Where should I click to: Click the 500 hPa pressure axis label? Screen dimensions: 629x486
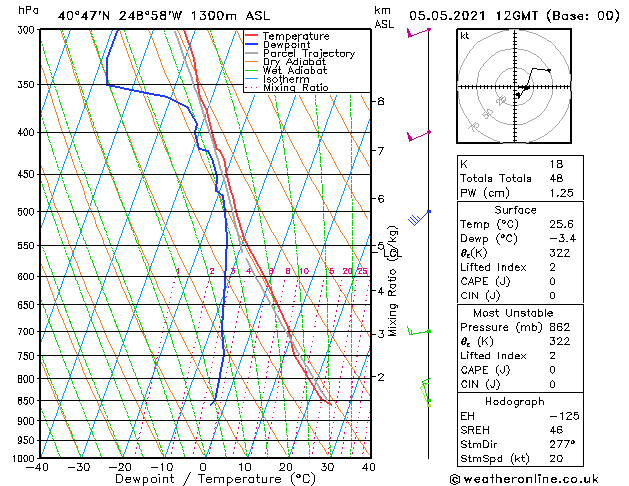(x=27, y=212)
